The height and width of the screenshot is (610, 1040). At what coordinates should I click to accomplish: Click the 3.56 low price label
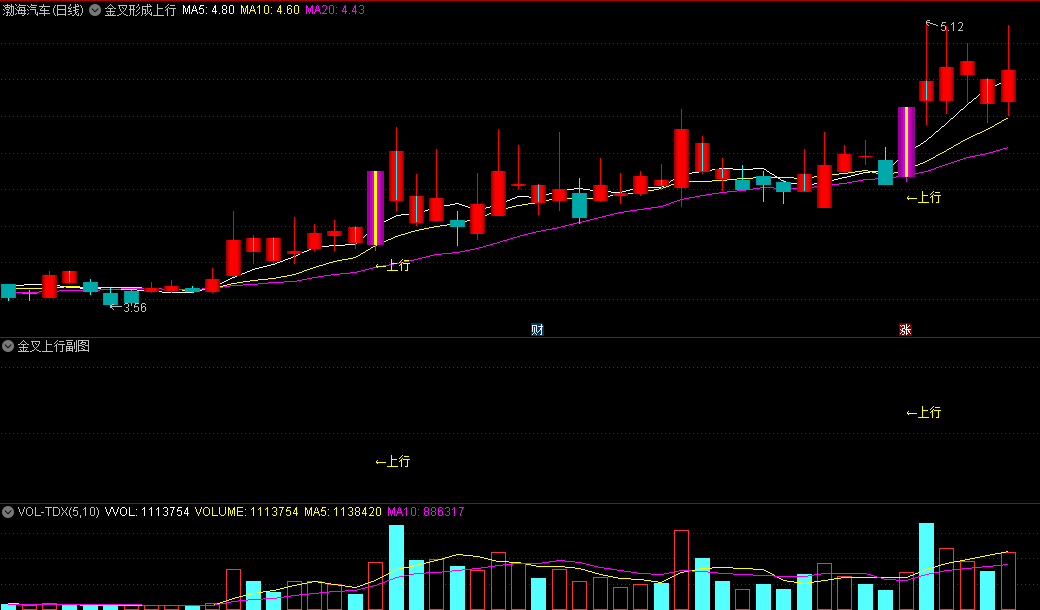(x=135, y=308)
